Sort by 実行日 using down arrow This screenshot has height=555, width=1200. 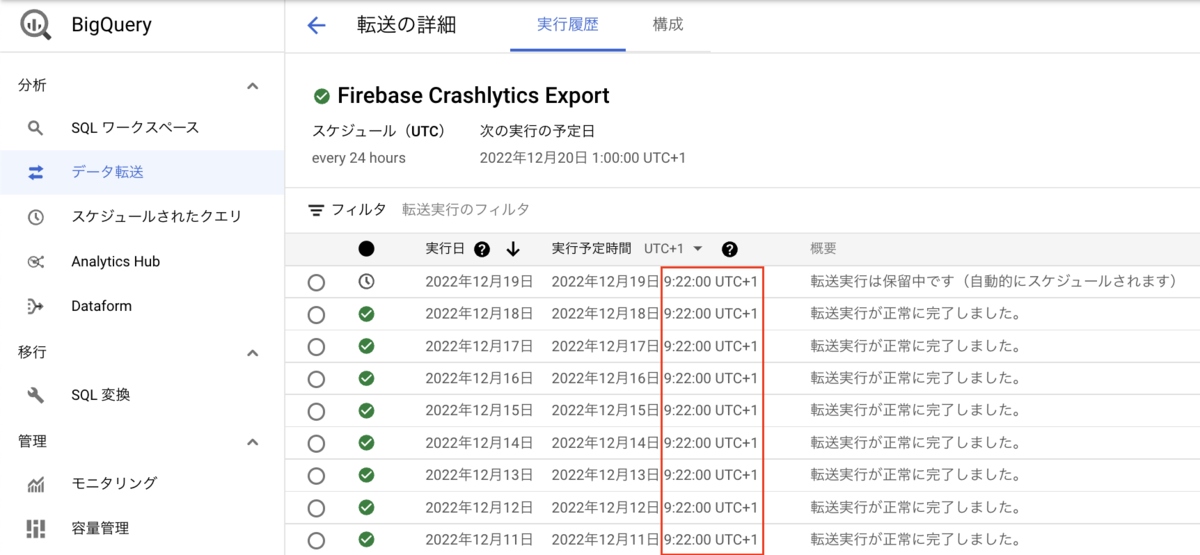click(x=513, y=249)
